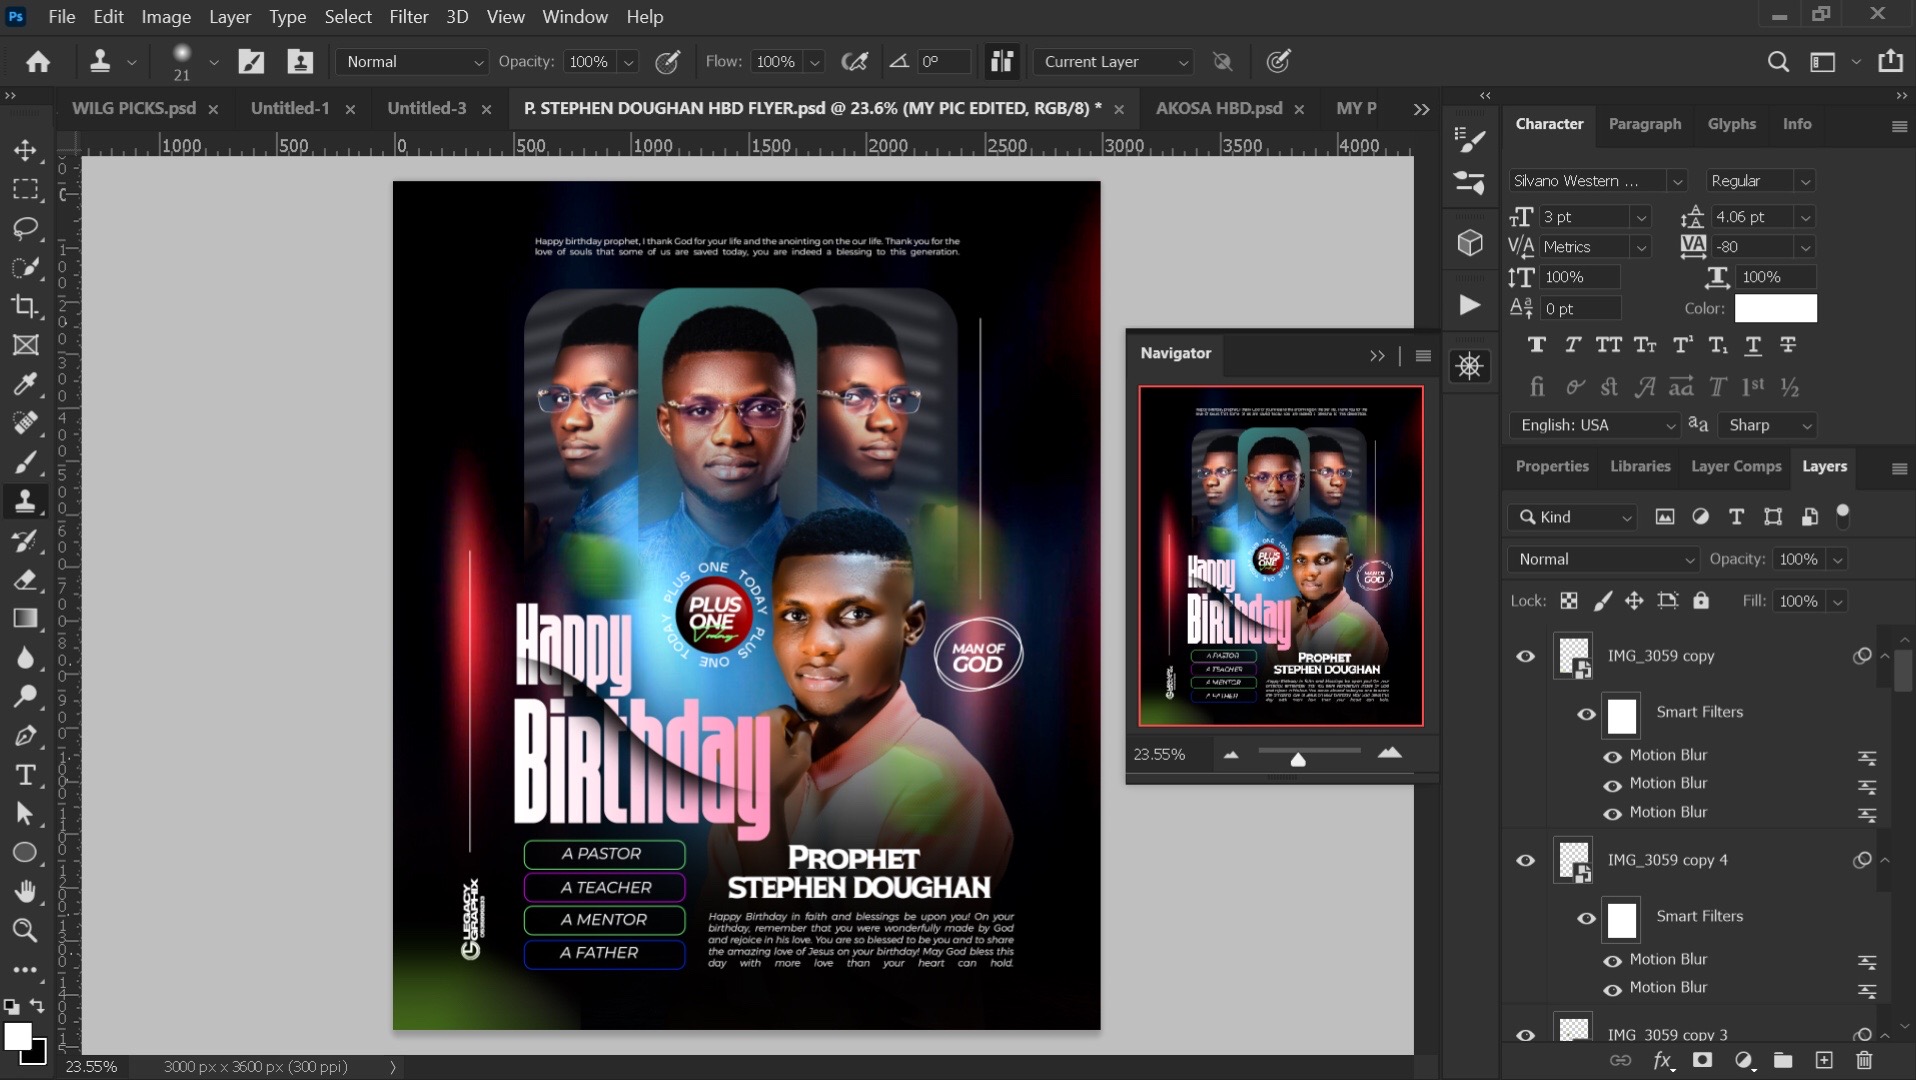Click the text Color swatch

coord(1775,309)
